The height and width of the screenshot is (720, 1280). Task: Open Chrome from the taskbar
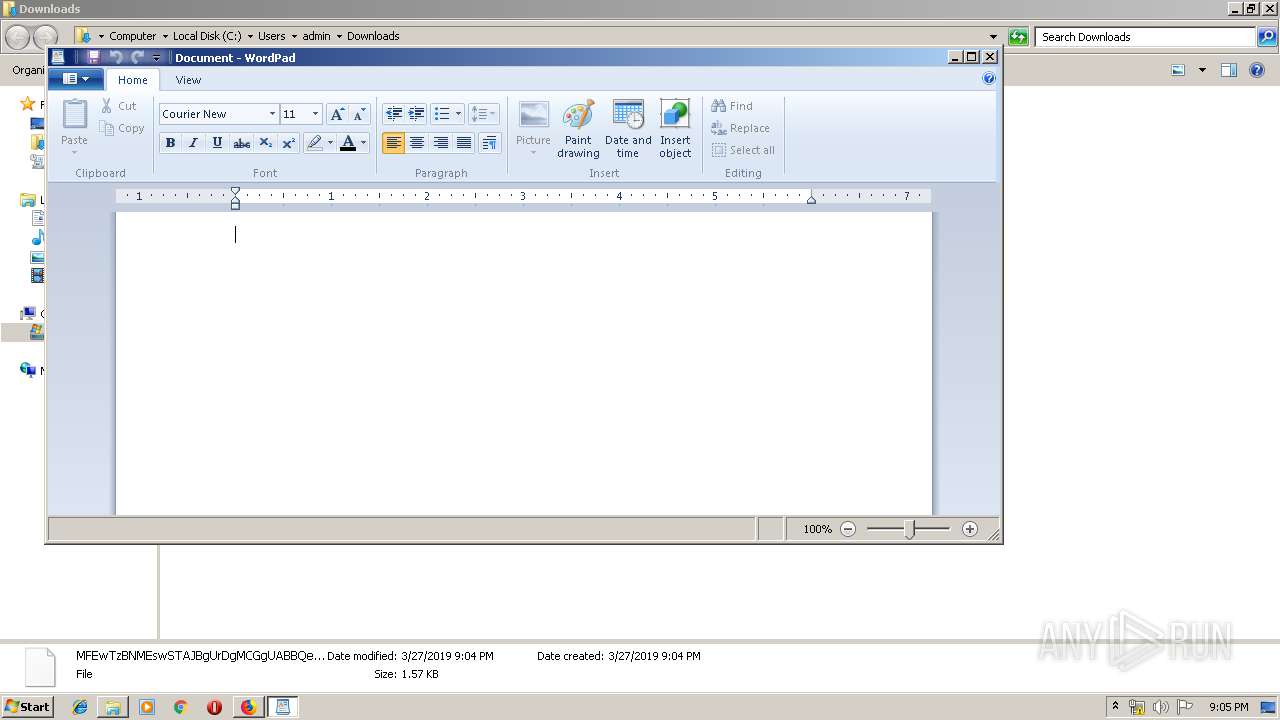[x=180, y=707]
